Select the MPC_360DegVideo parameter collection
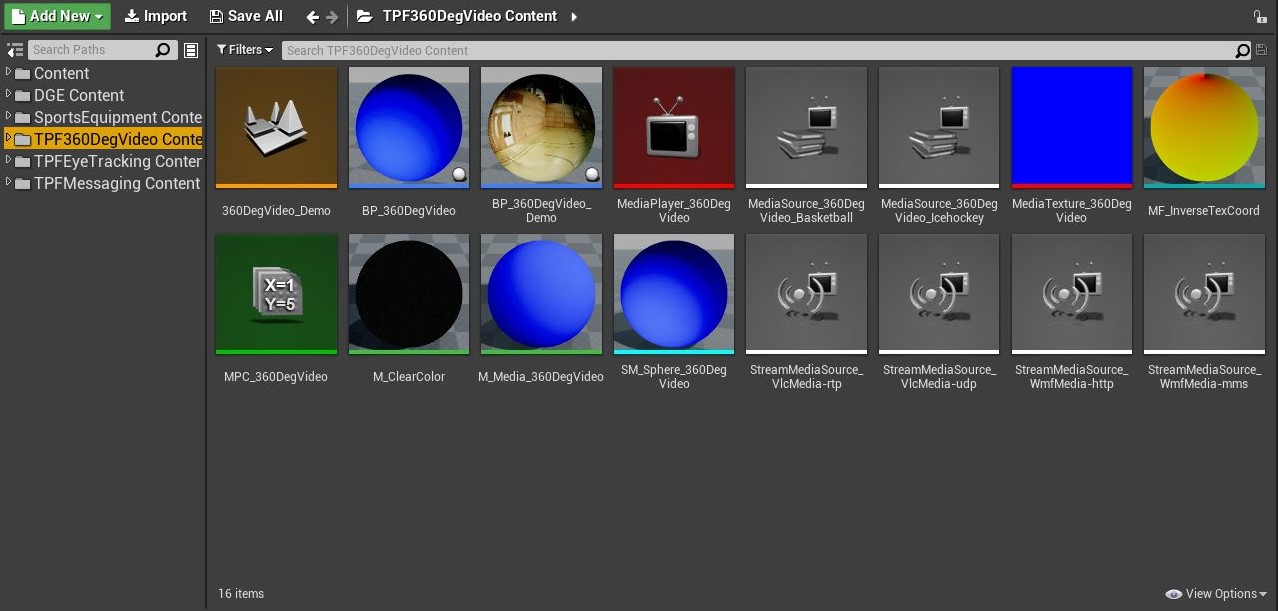 pos(276,310)
